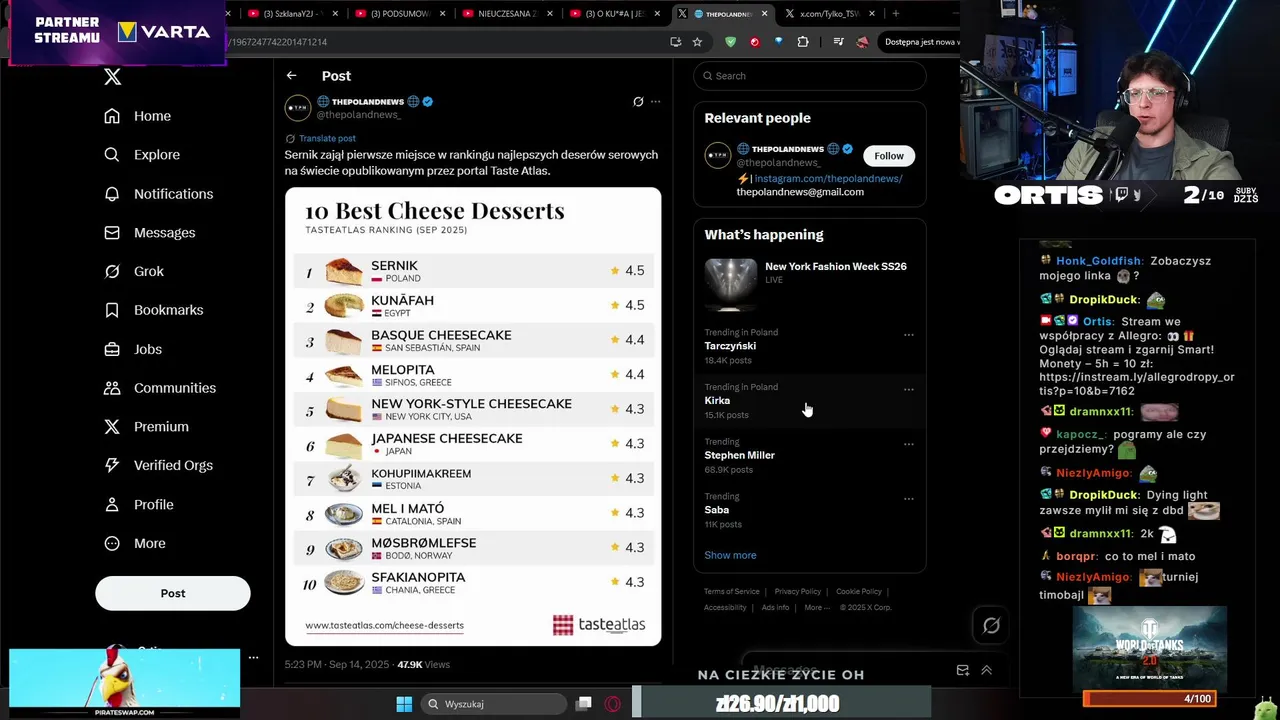Go back with the Post arrow
Screen dimensions: 1280x720
pyautogui.click(x=291, y=76)
